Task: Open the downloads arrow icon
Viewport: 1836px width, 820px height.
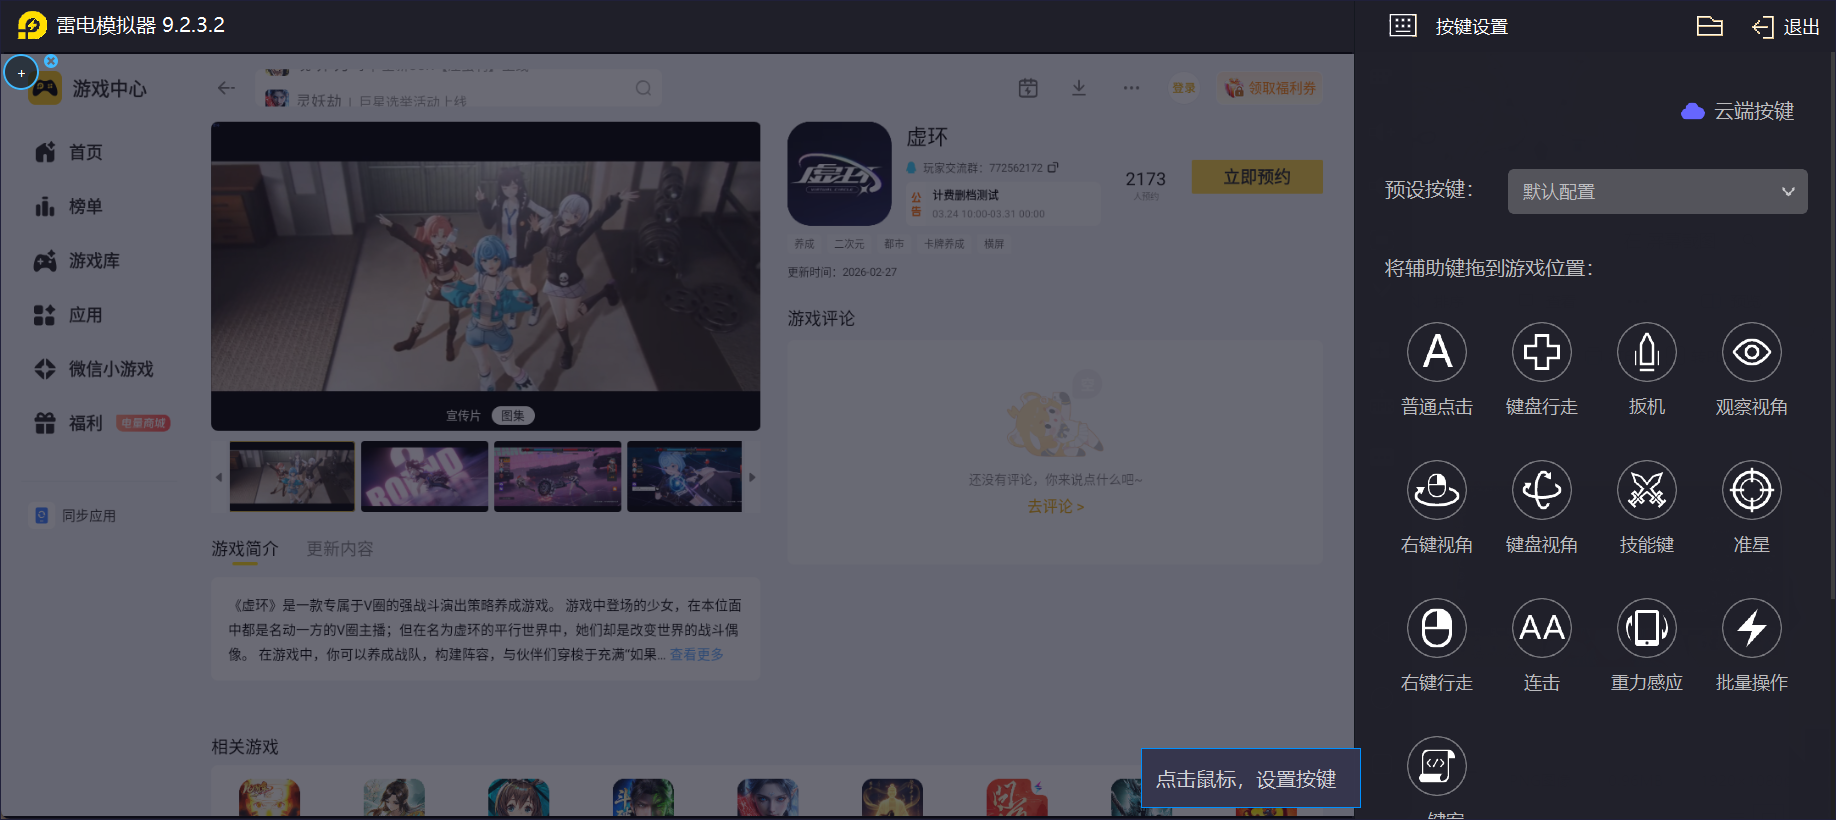Action: (1079, 88)
